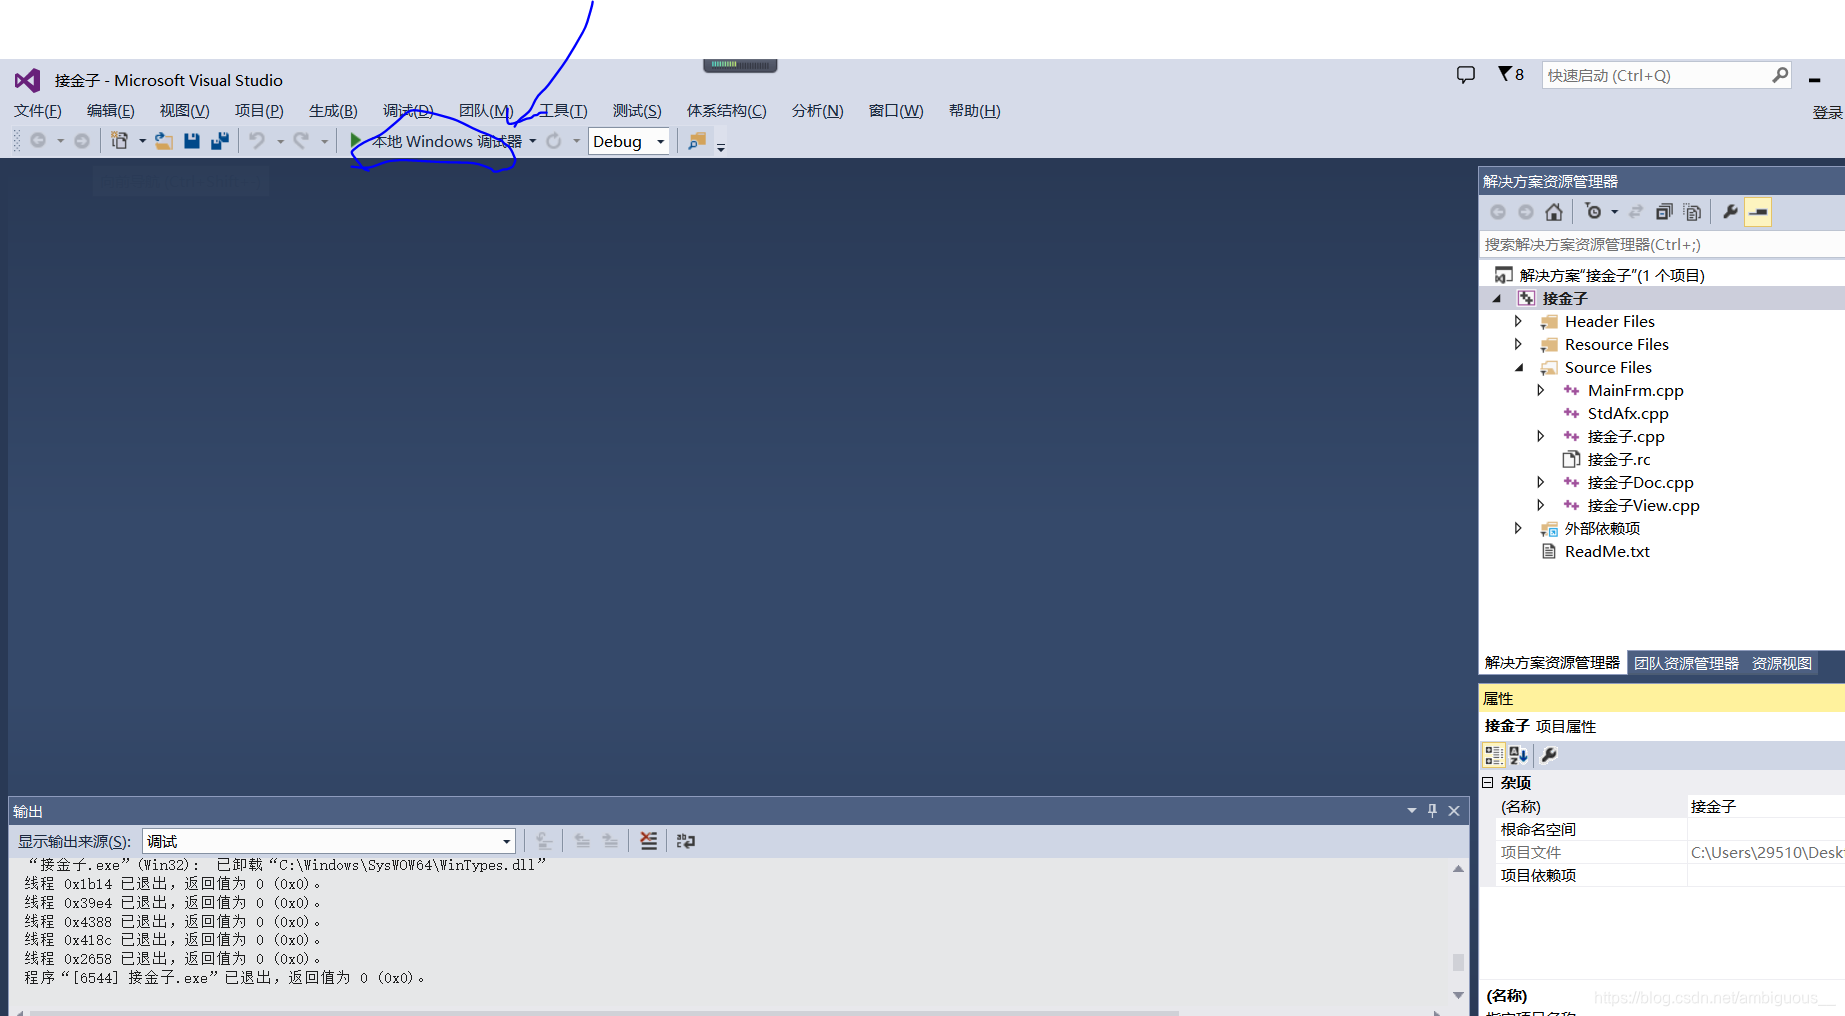Viewport: 1845px width, 1016px height.
Task: Click the green start debugging arrow
Action: [x=356, y=141]
